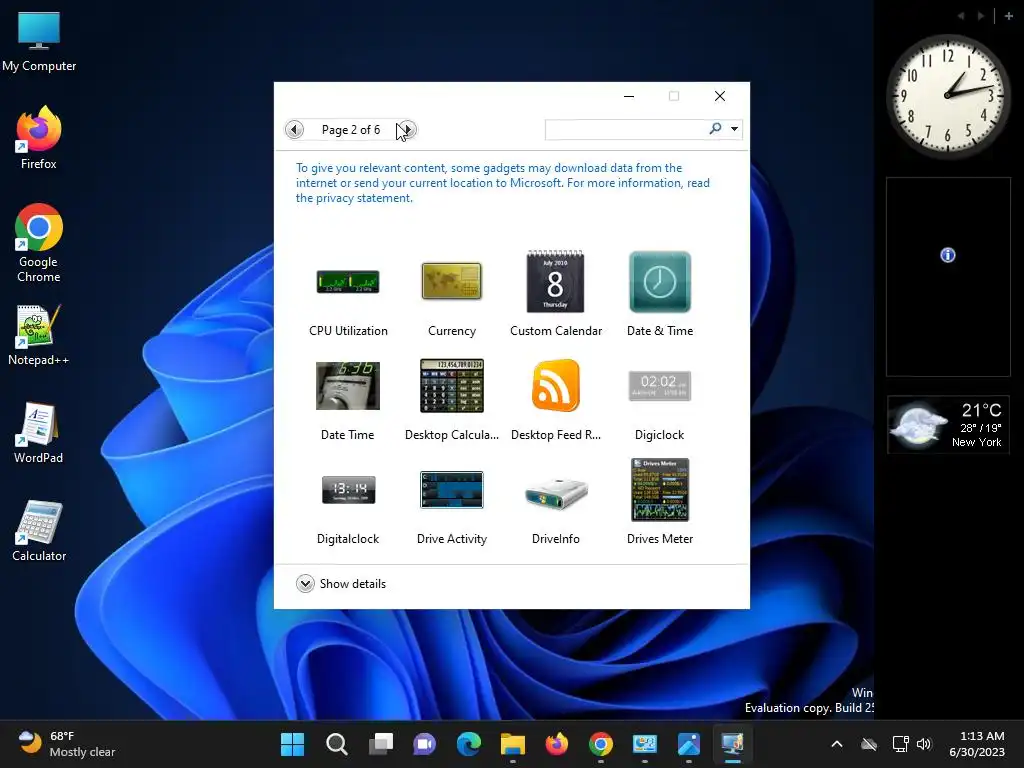This screenshot has height=768, width=1024.
Task: Show hidden system tray icons
Action: (837, 744)
